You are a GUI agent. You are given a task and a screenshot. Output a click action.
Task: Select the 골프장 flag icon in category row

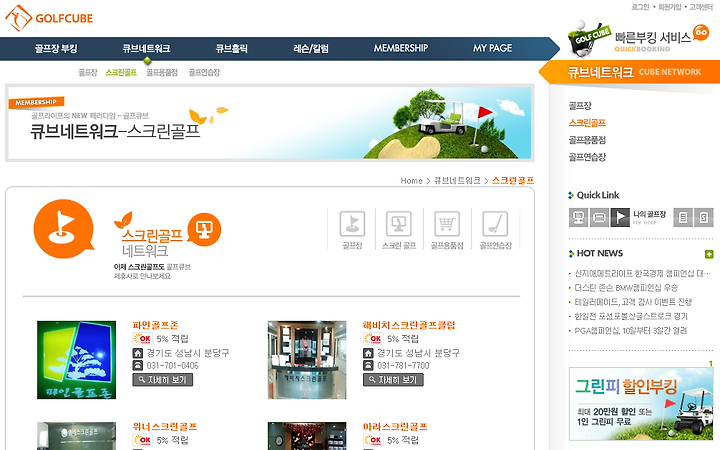click(352, 224)
